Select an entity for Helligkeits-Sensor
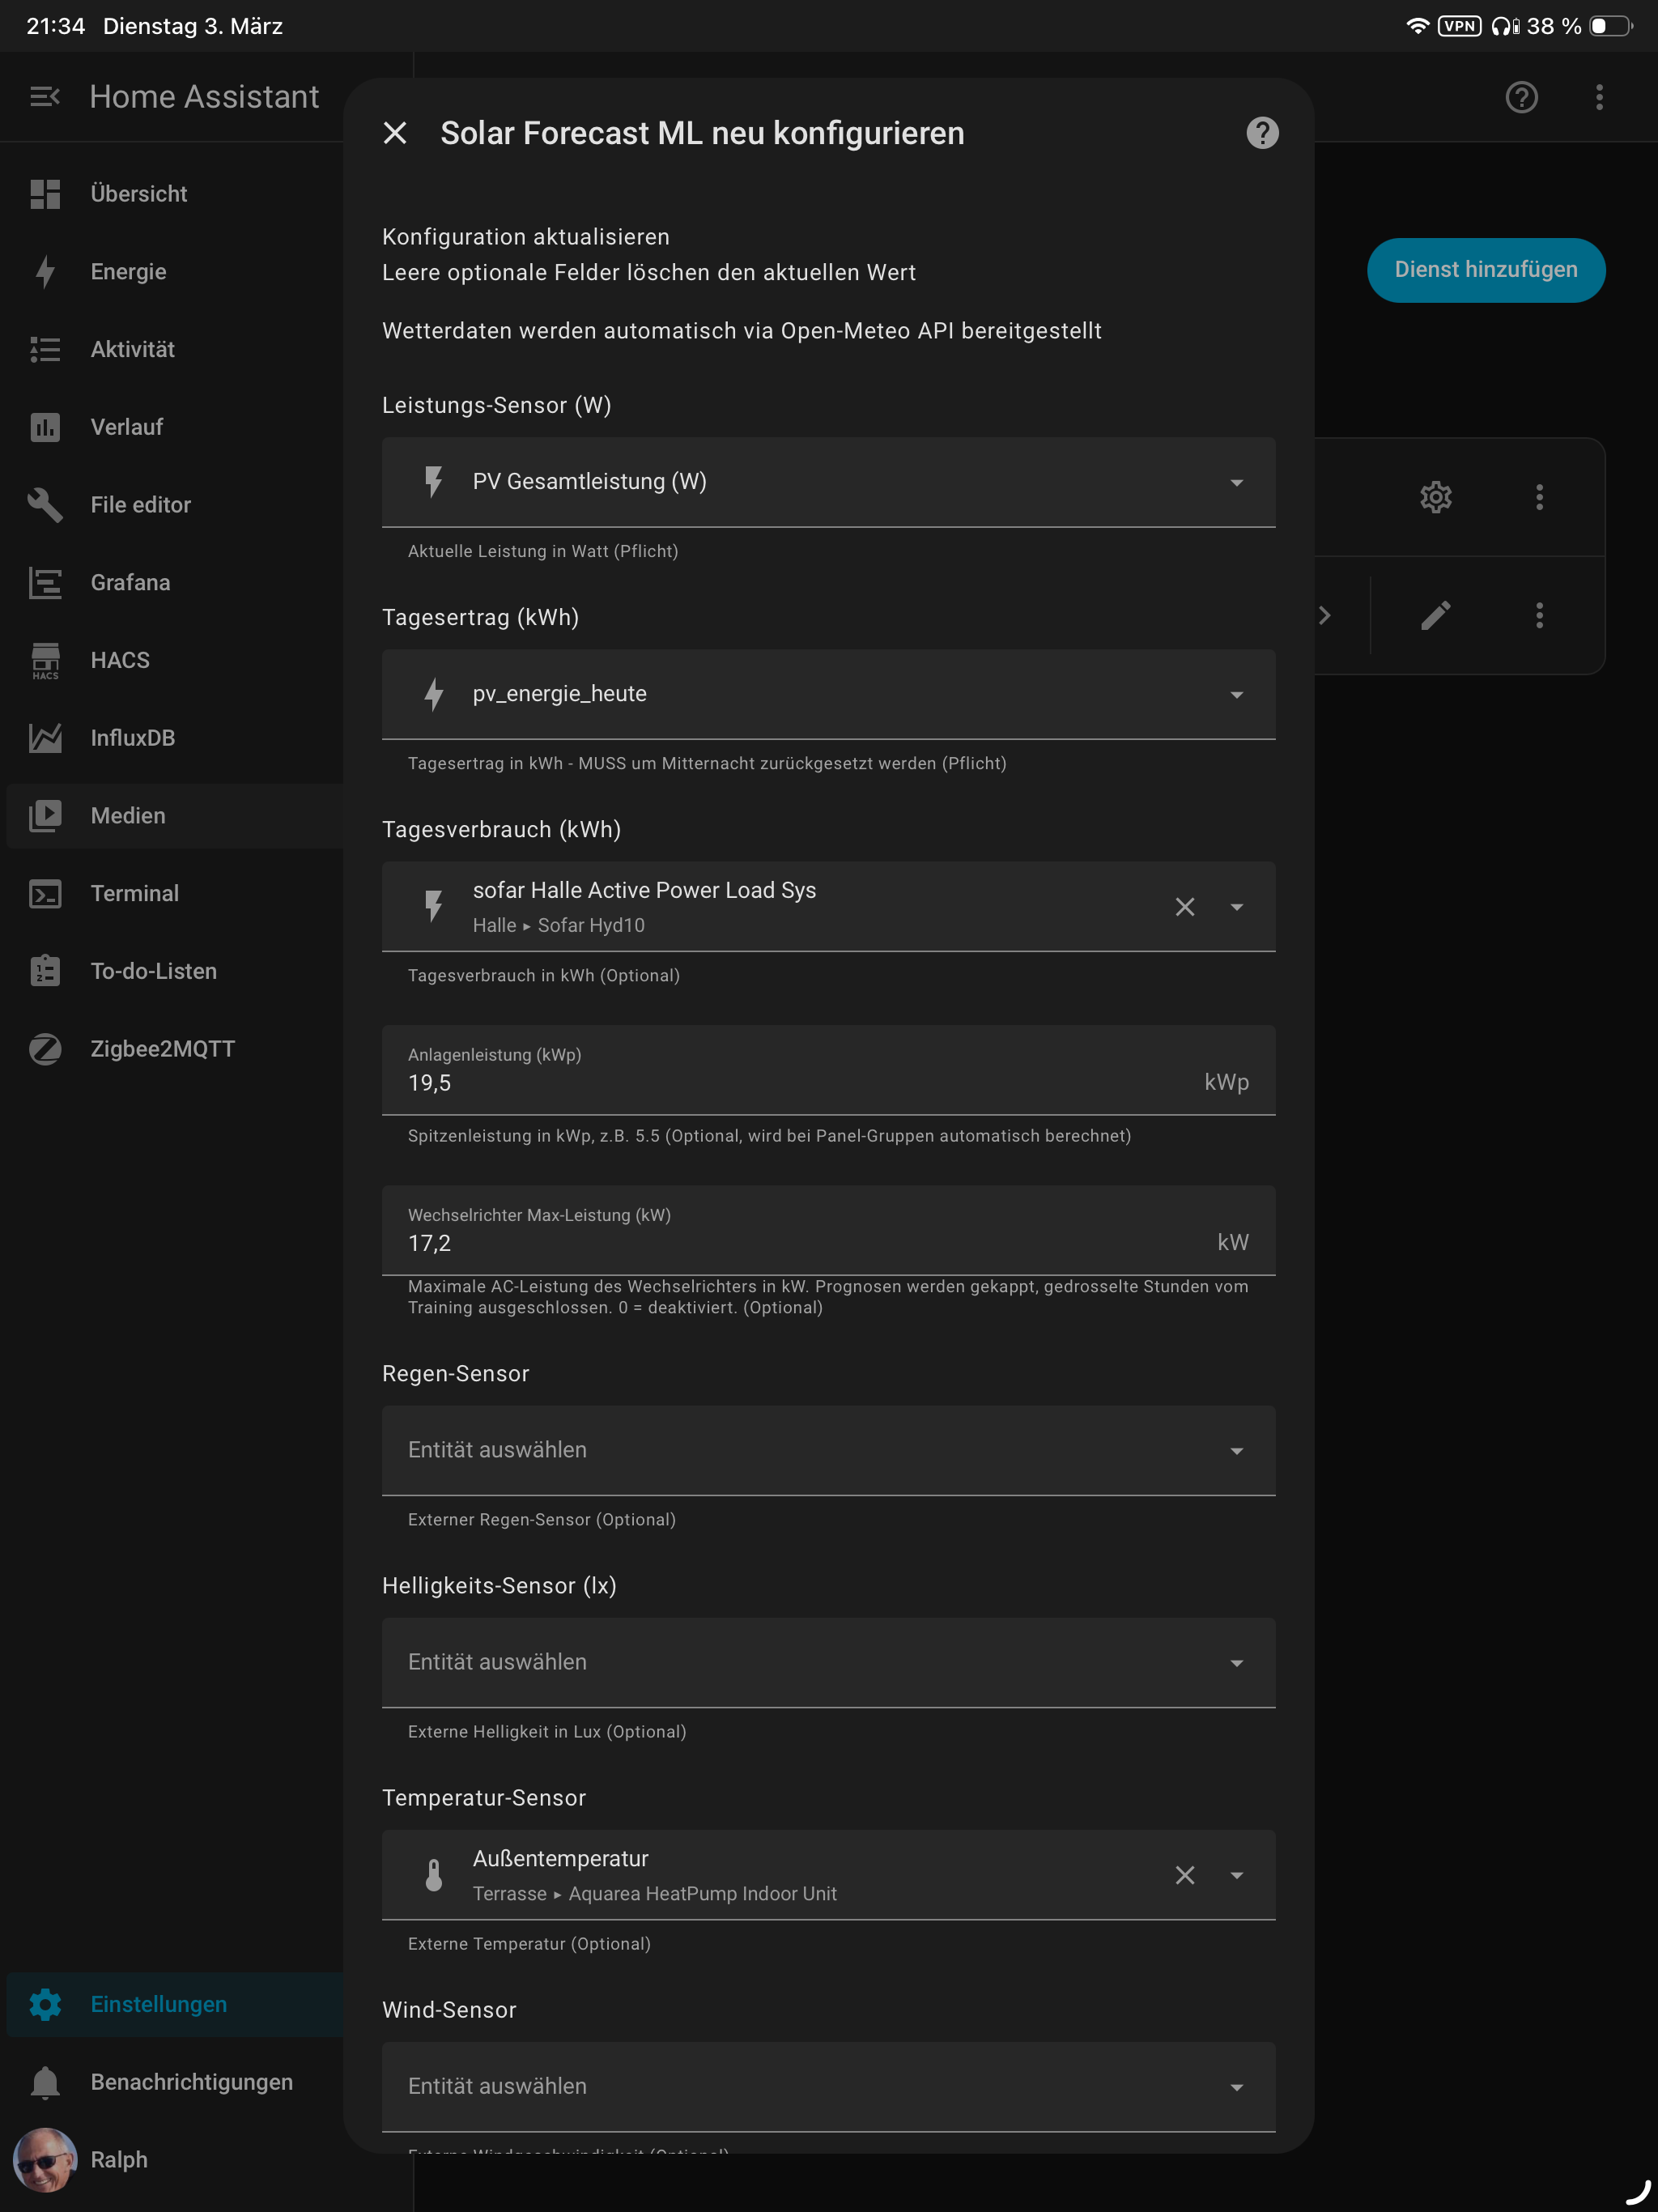Screen dimensions: 1658x2212 point(828,1662)
